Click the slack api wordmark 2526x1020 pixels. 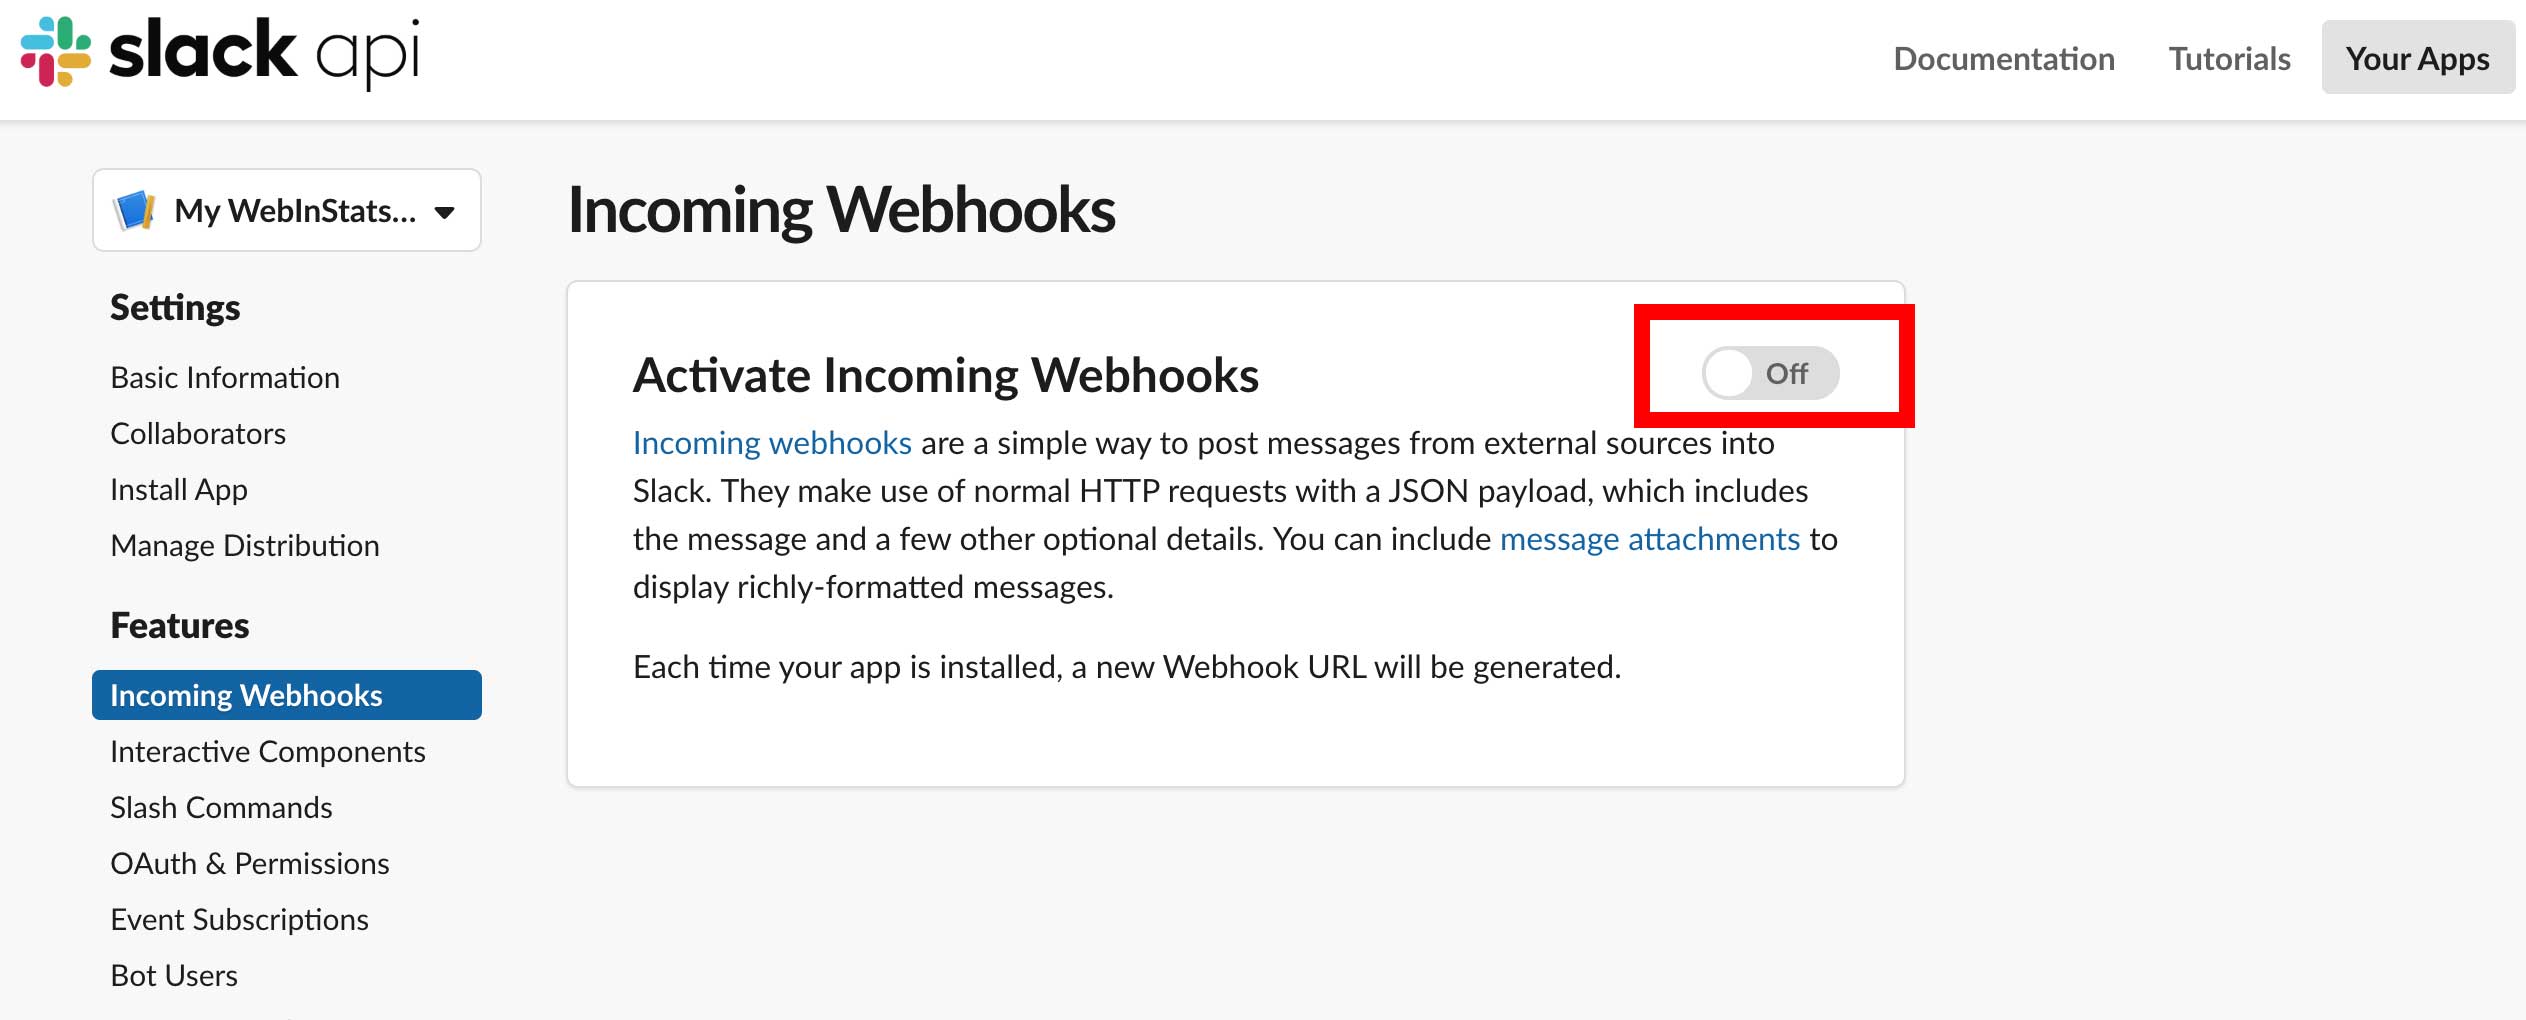point(264,52)
